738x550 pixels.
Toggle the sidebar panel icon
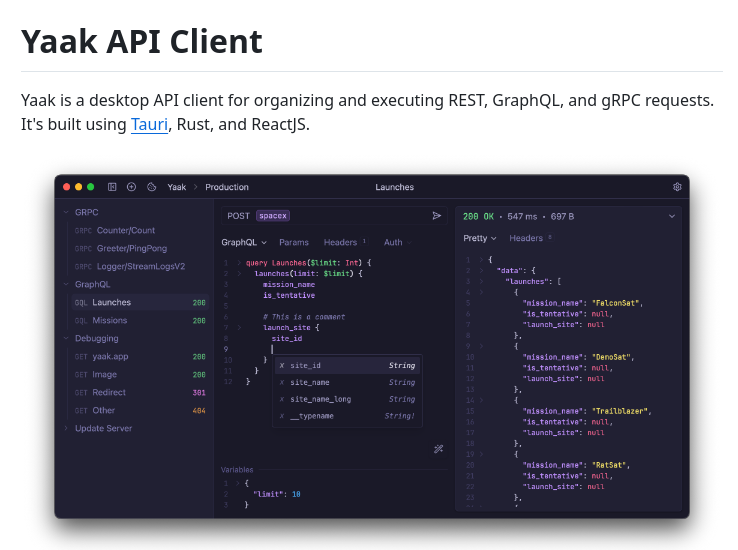[112, 187]
